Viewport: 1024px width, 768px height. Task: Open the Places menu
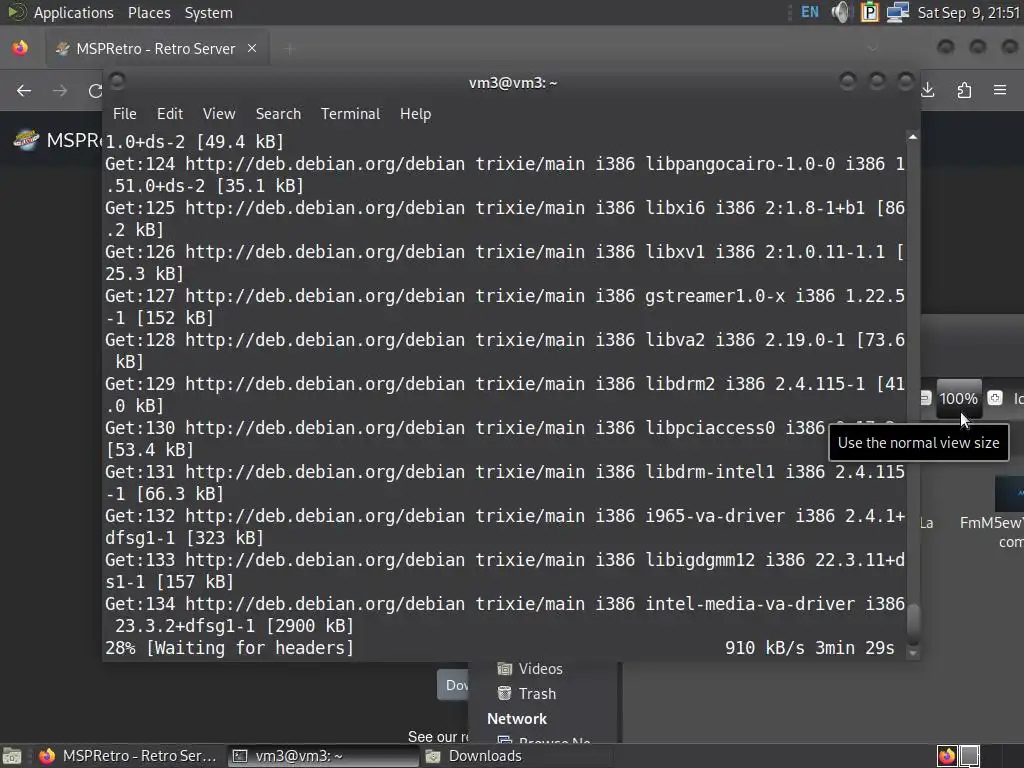(149, 12)
